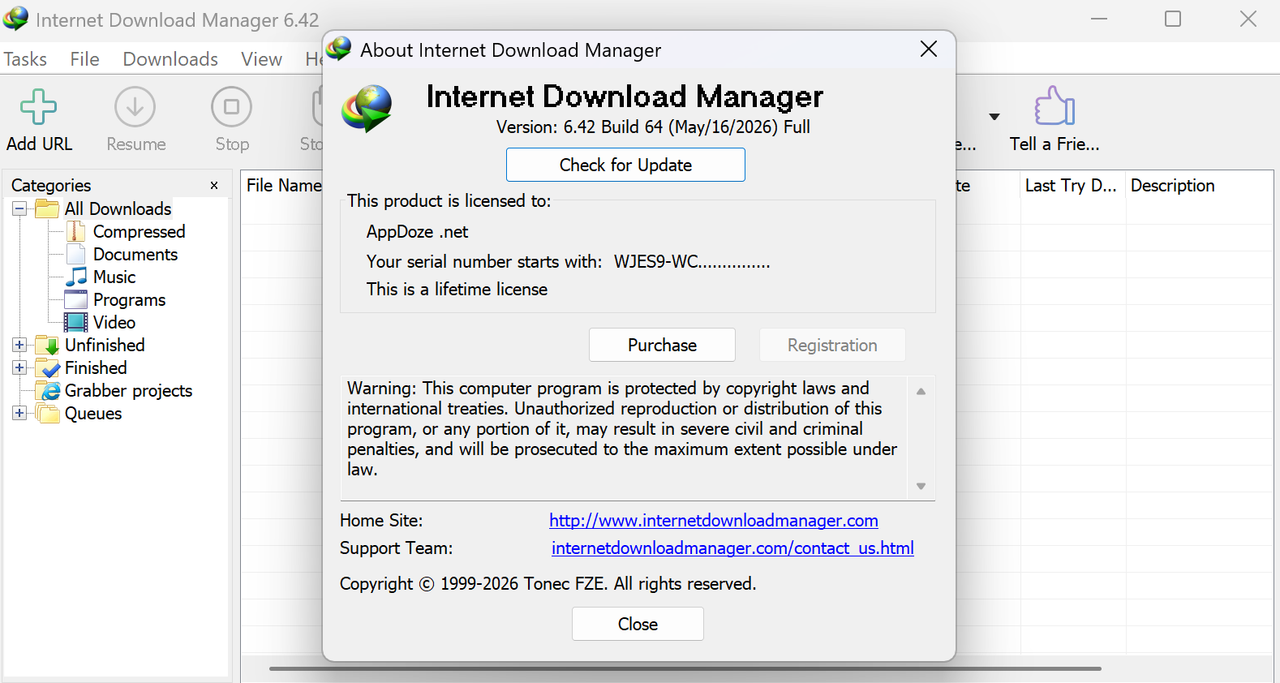The height and width of the screenshot is (683, 1280).
Task: Expand the Finished tree node
Action: [20, 368]
